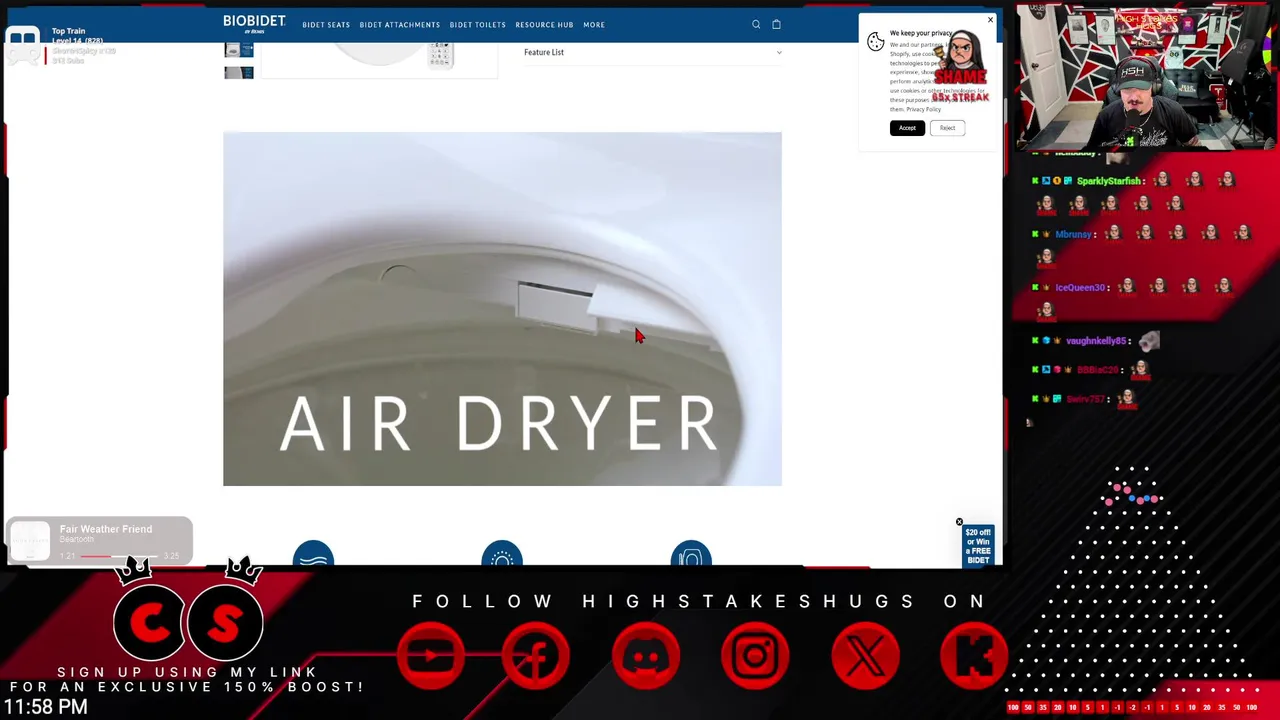Reject the cookie privacy notice

click(x=947, y=128)
